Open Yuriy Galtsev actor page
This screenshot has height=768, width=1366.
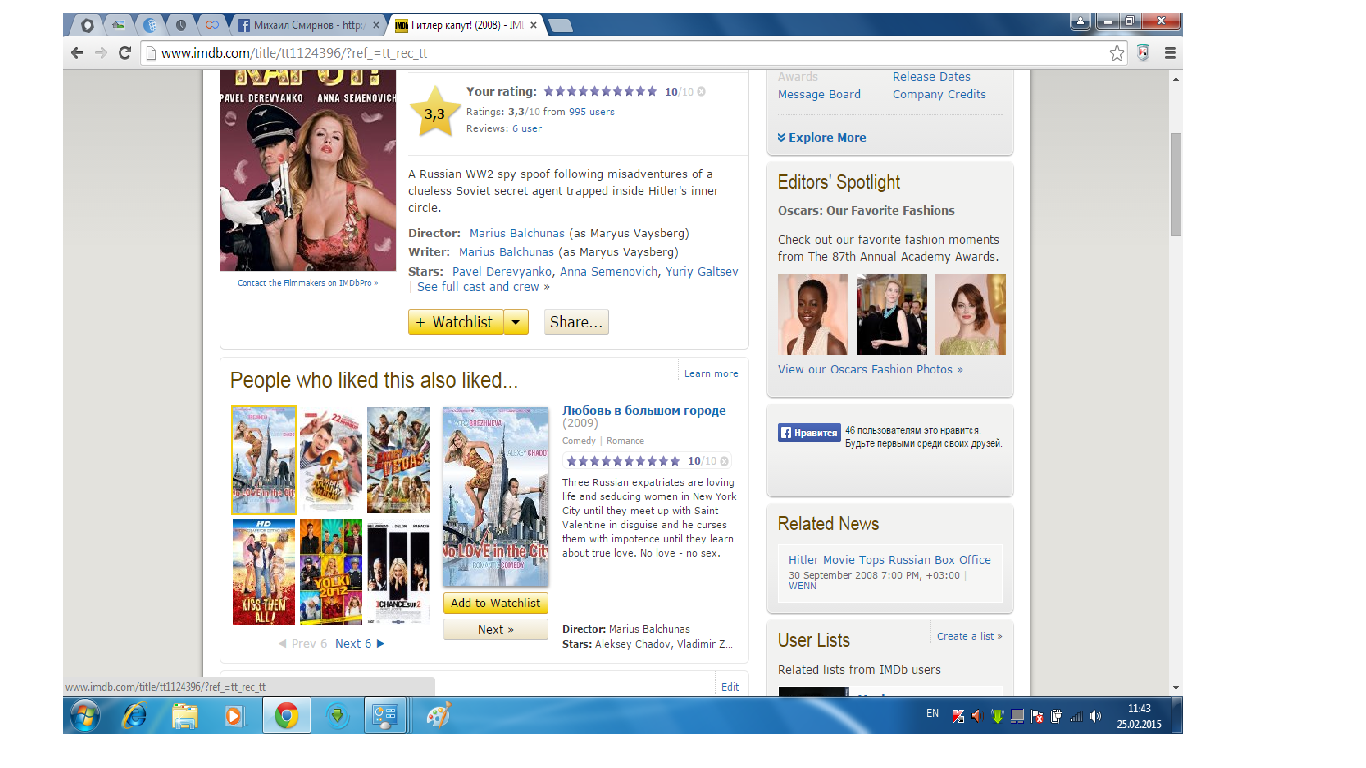point(702,272)
